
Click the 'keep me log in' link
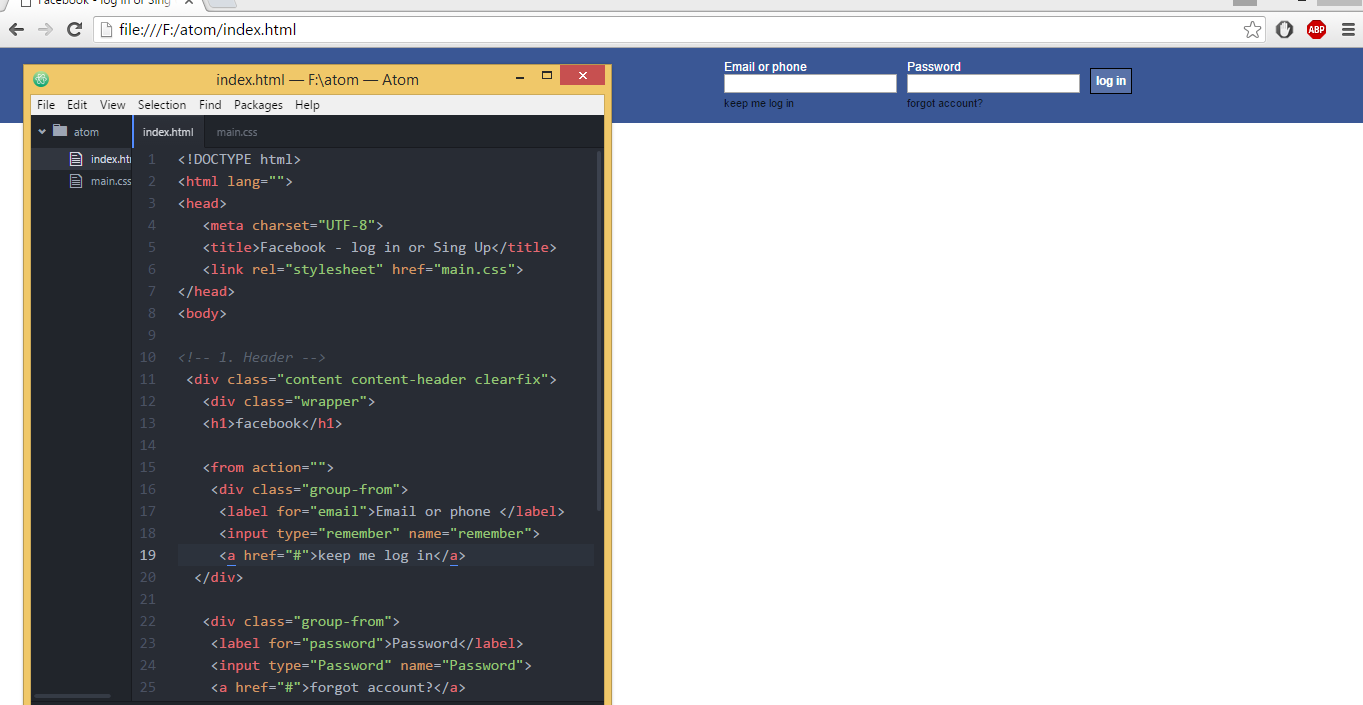[759, 103]
